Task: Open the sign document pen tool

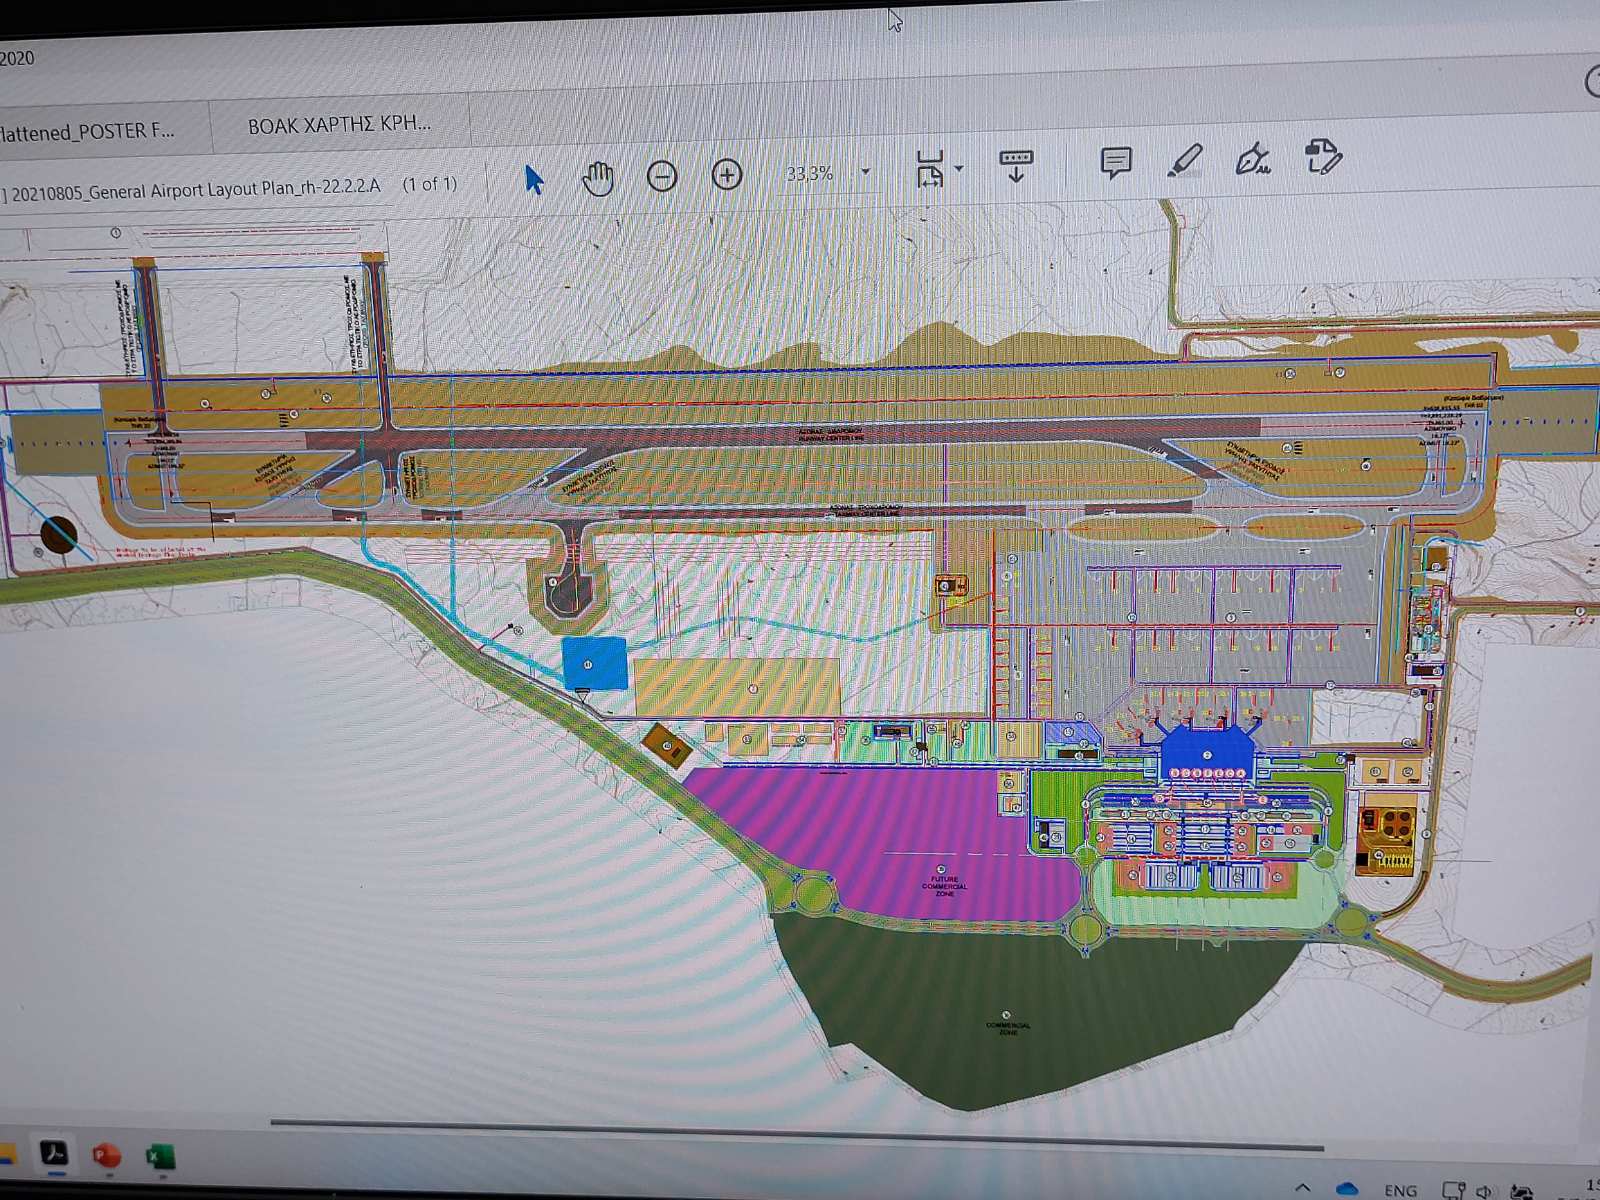Action: (x=1253, y=159)
